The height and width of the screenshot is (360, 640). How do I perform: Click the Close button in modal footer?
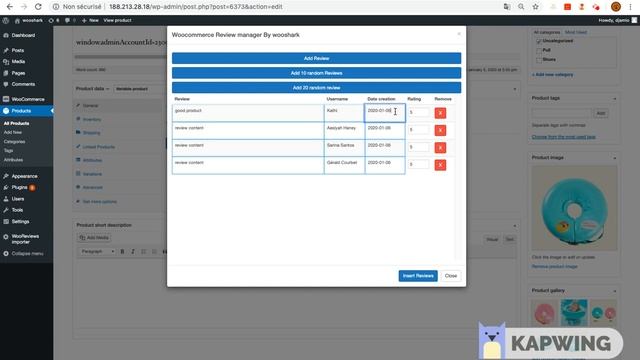click(451, 276)
